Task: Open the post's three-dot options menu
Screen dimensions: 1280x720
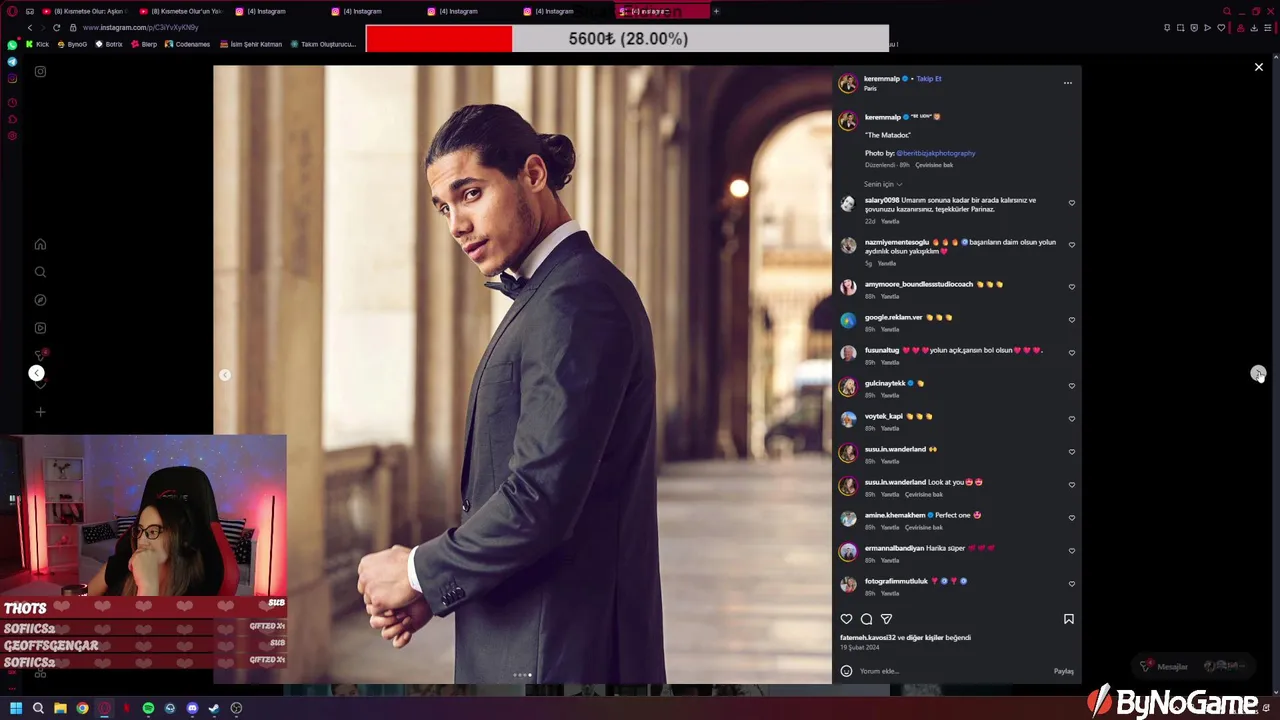Action: point(1068,83)
